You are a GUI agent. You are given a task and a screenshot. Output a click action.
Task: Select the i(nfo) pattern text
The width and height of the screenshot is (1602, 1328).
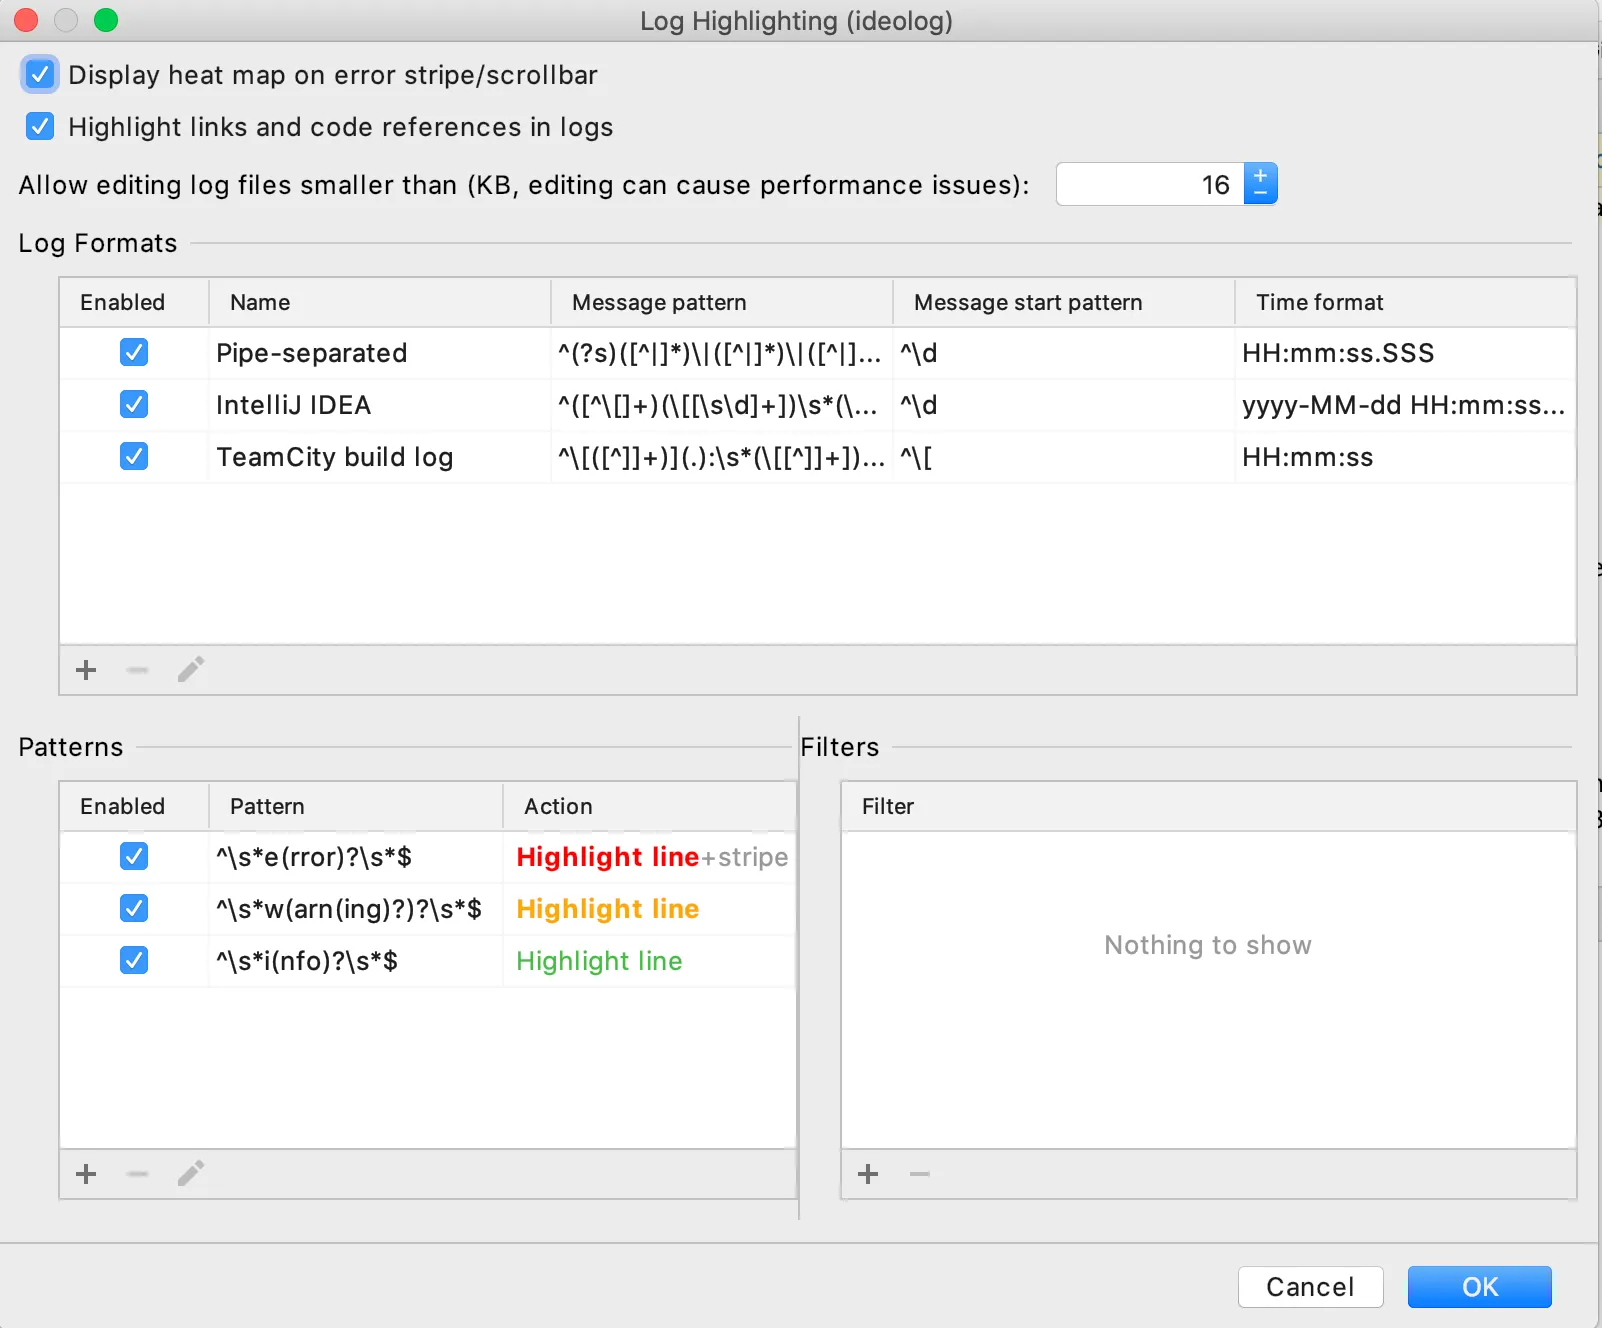[x=307, y=961]
